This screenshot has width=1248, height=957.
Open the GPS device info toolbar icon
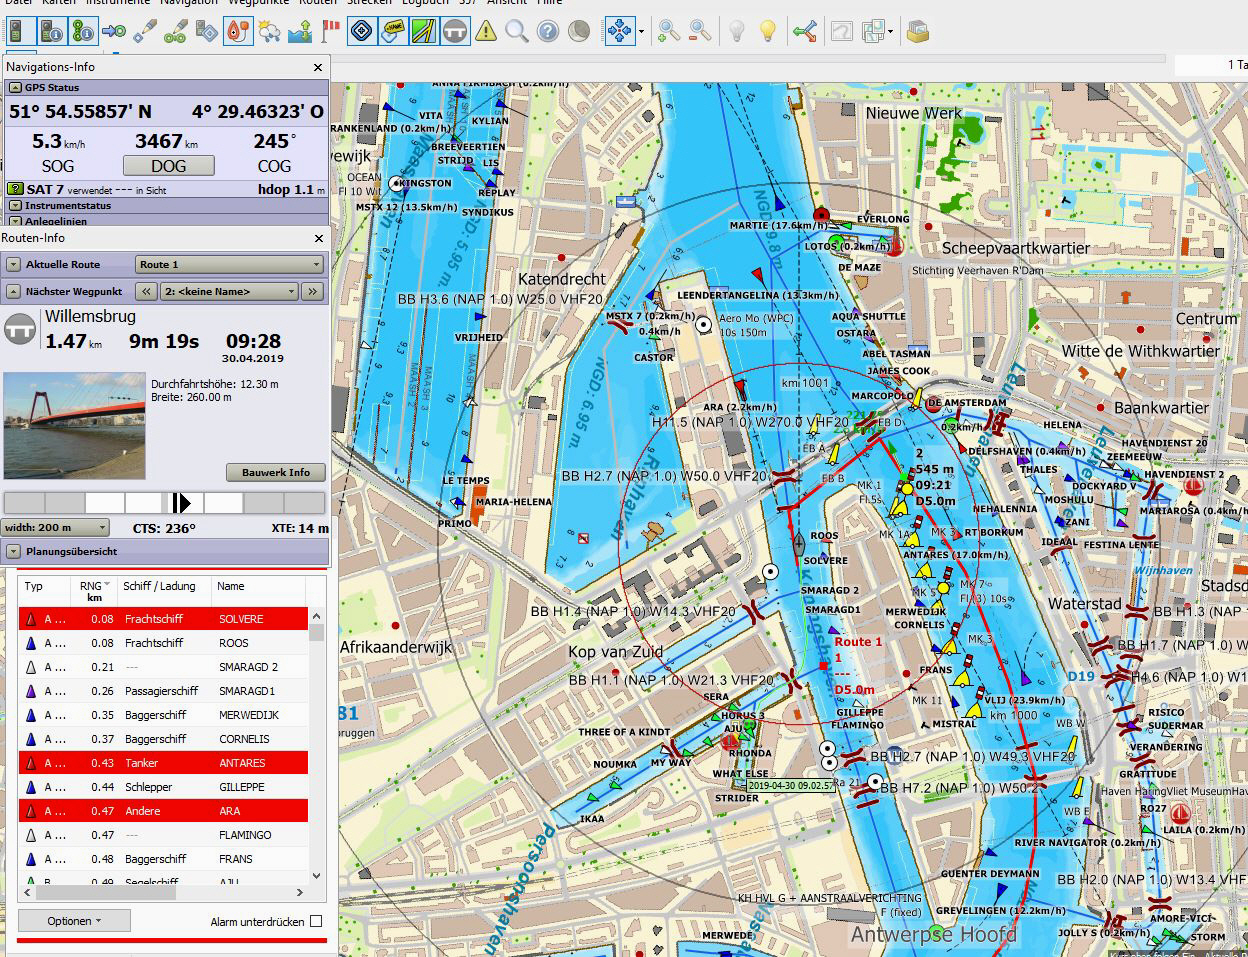(51, 32)
